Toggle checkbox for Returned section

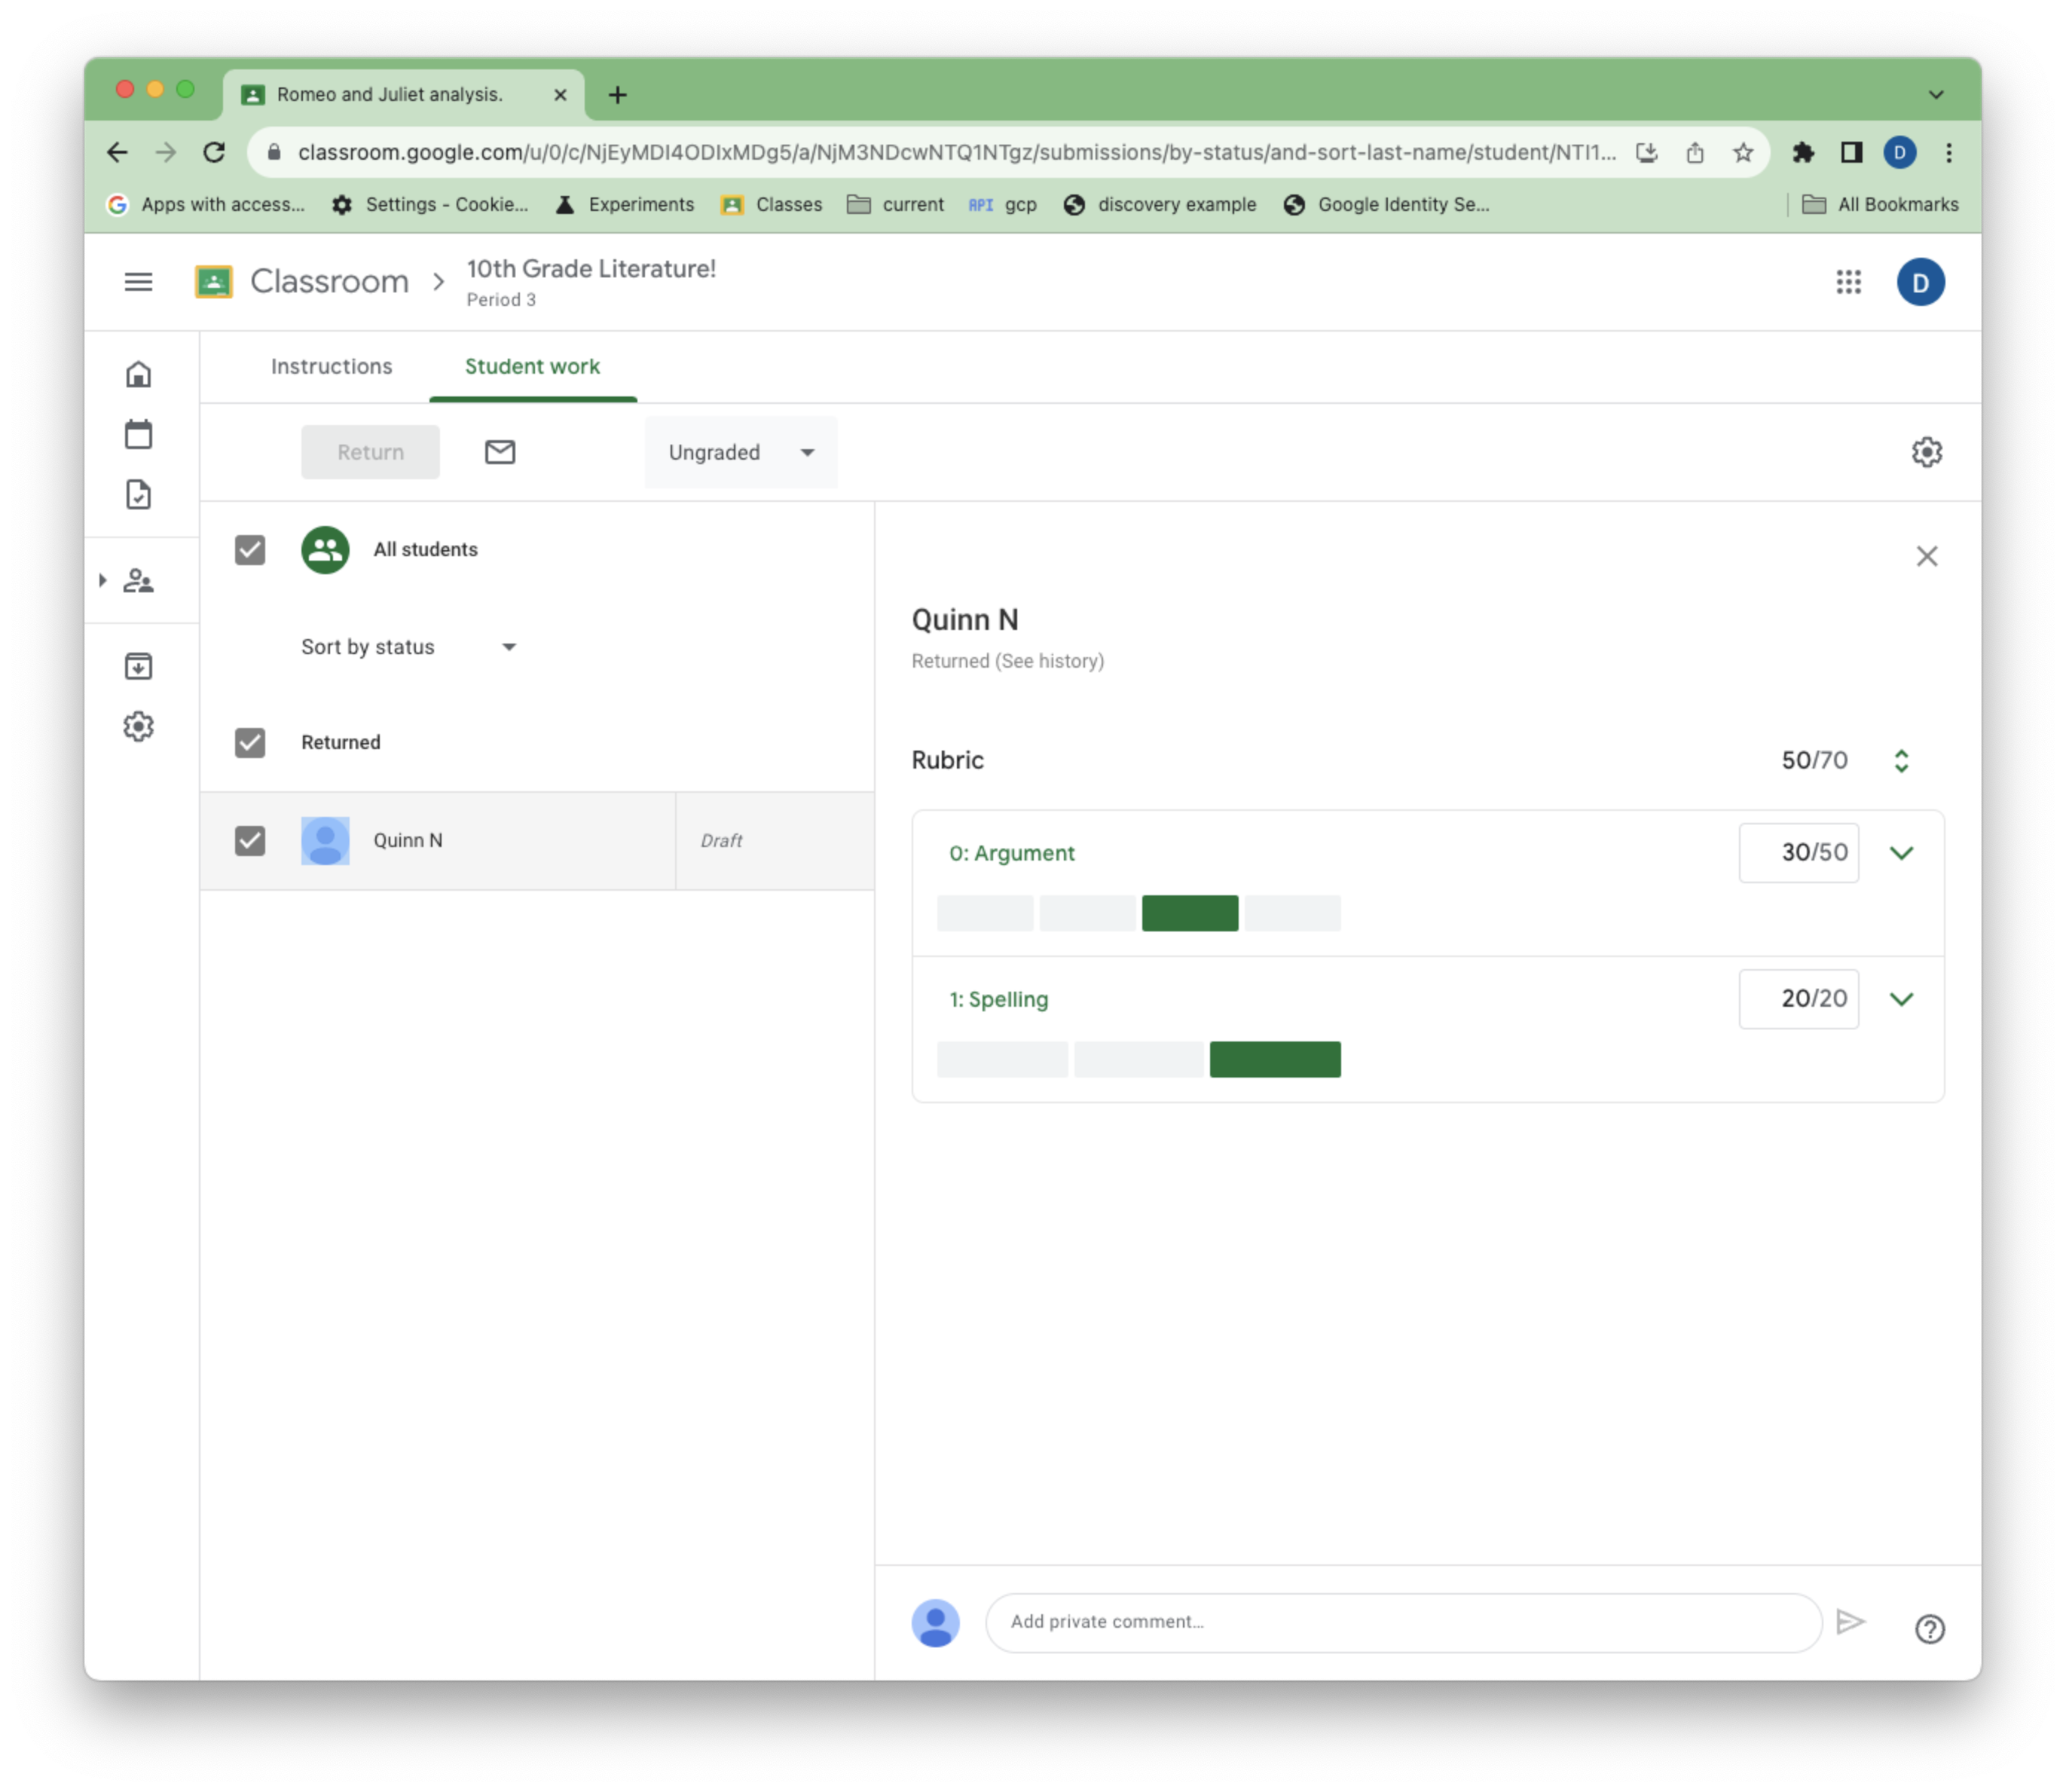[x=251, y=742]
